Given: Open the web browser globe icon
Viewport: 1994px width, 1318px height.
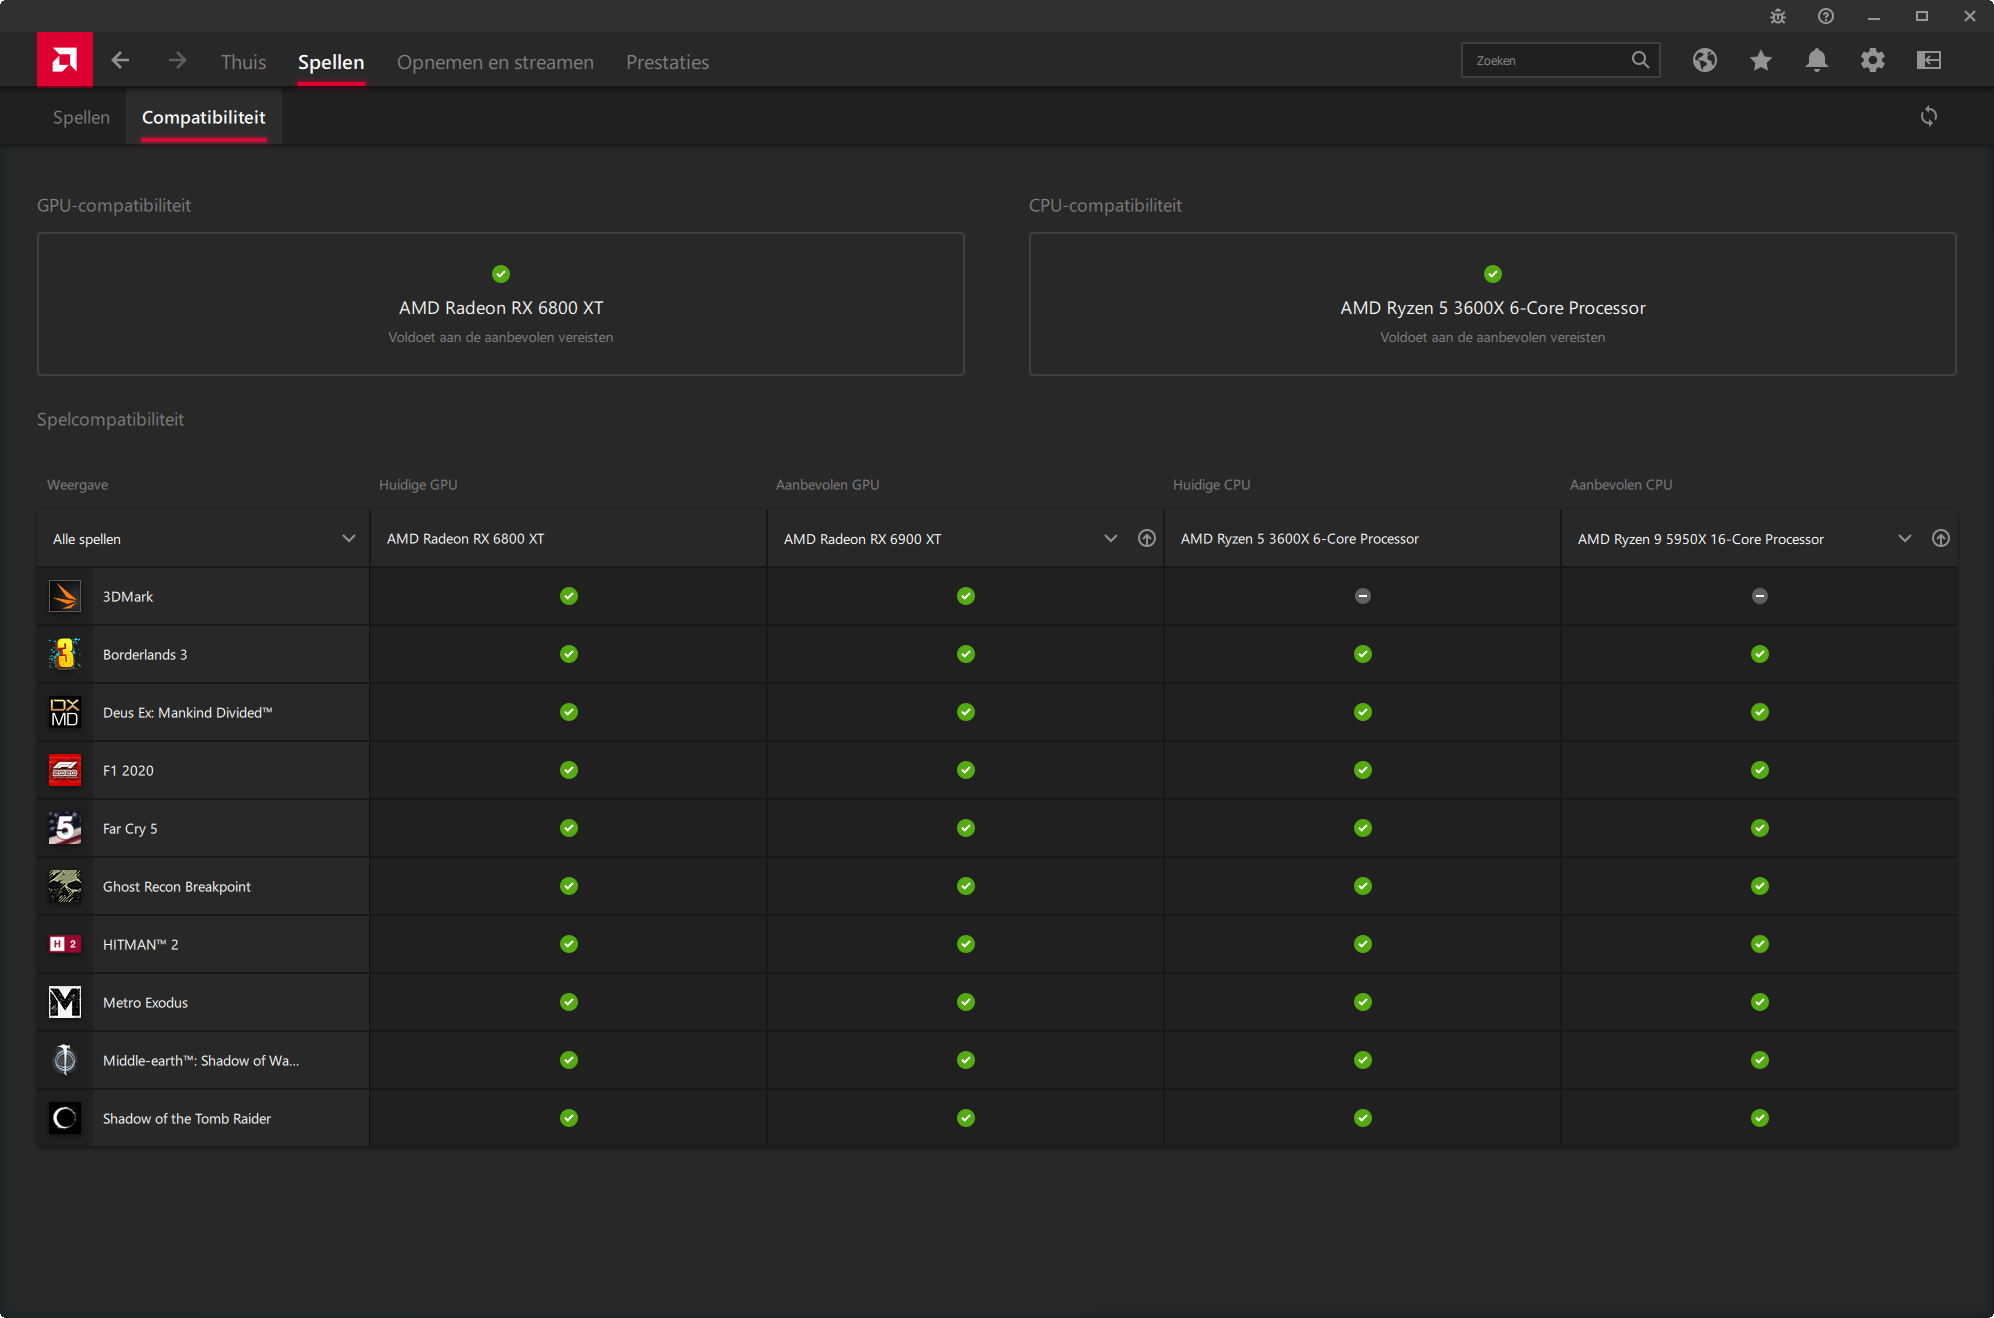Looking at the screenshot, I should click(1705, 60).
